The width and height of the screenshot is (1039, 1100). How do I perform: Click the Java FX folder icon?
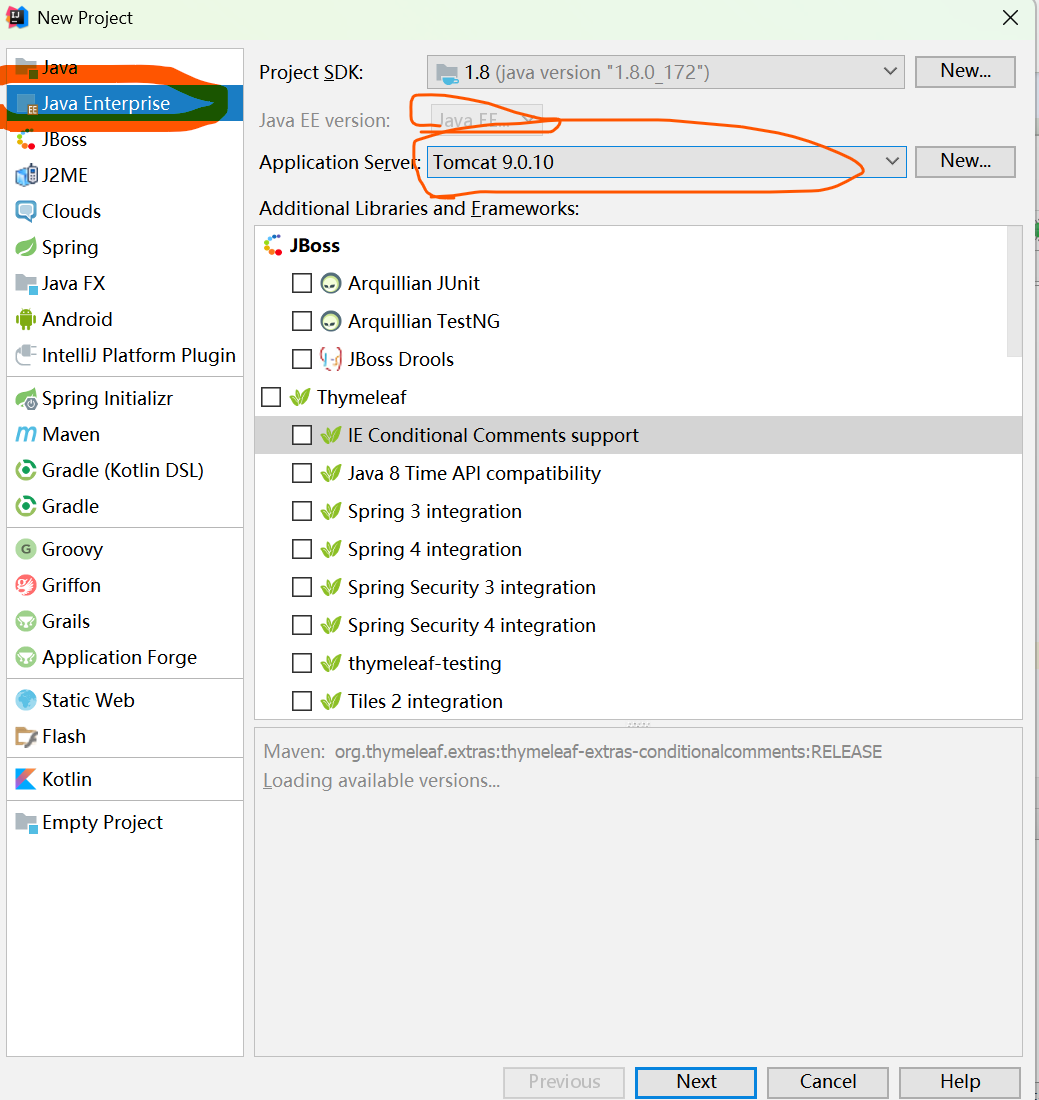pyautogui.click(x=26, y=283)
